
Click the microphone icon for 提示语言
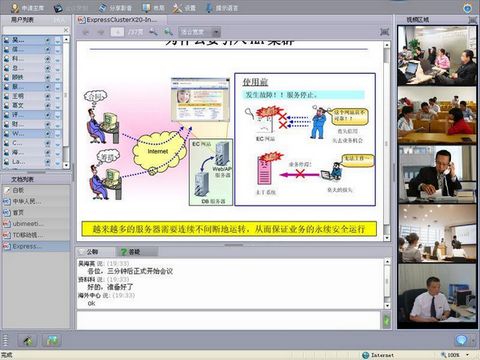[x=209, y=8]
